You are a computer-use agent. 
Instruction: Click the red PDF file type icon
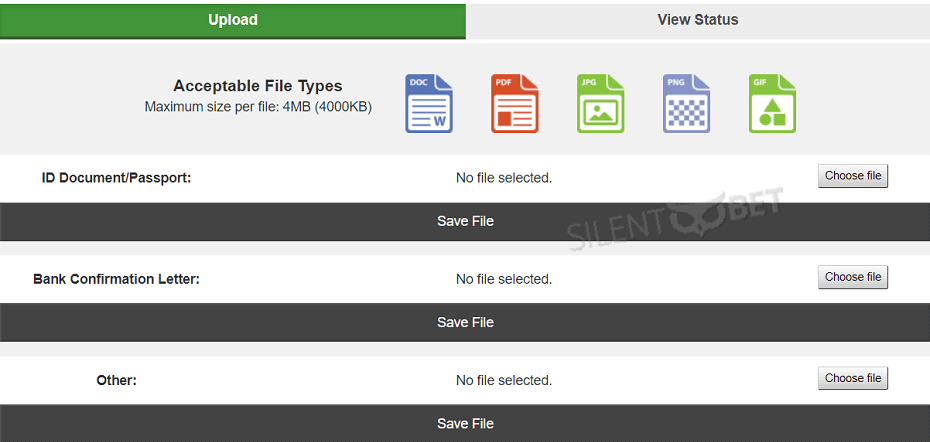[515, 103]
